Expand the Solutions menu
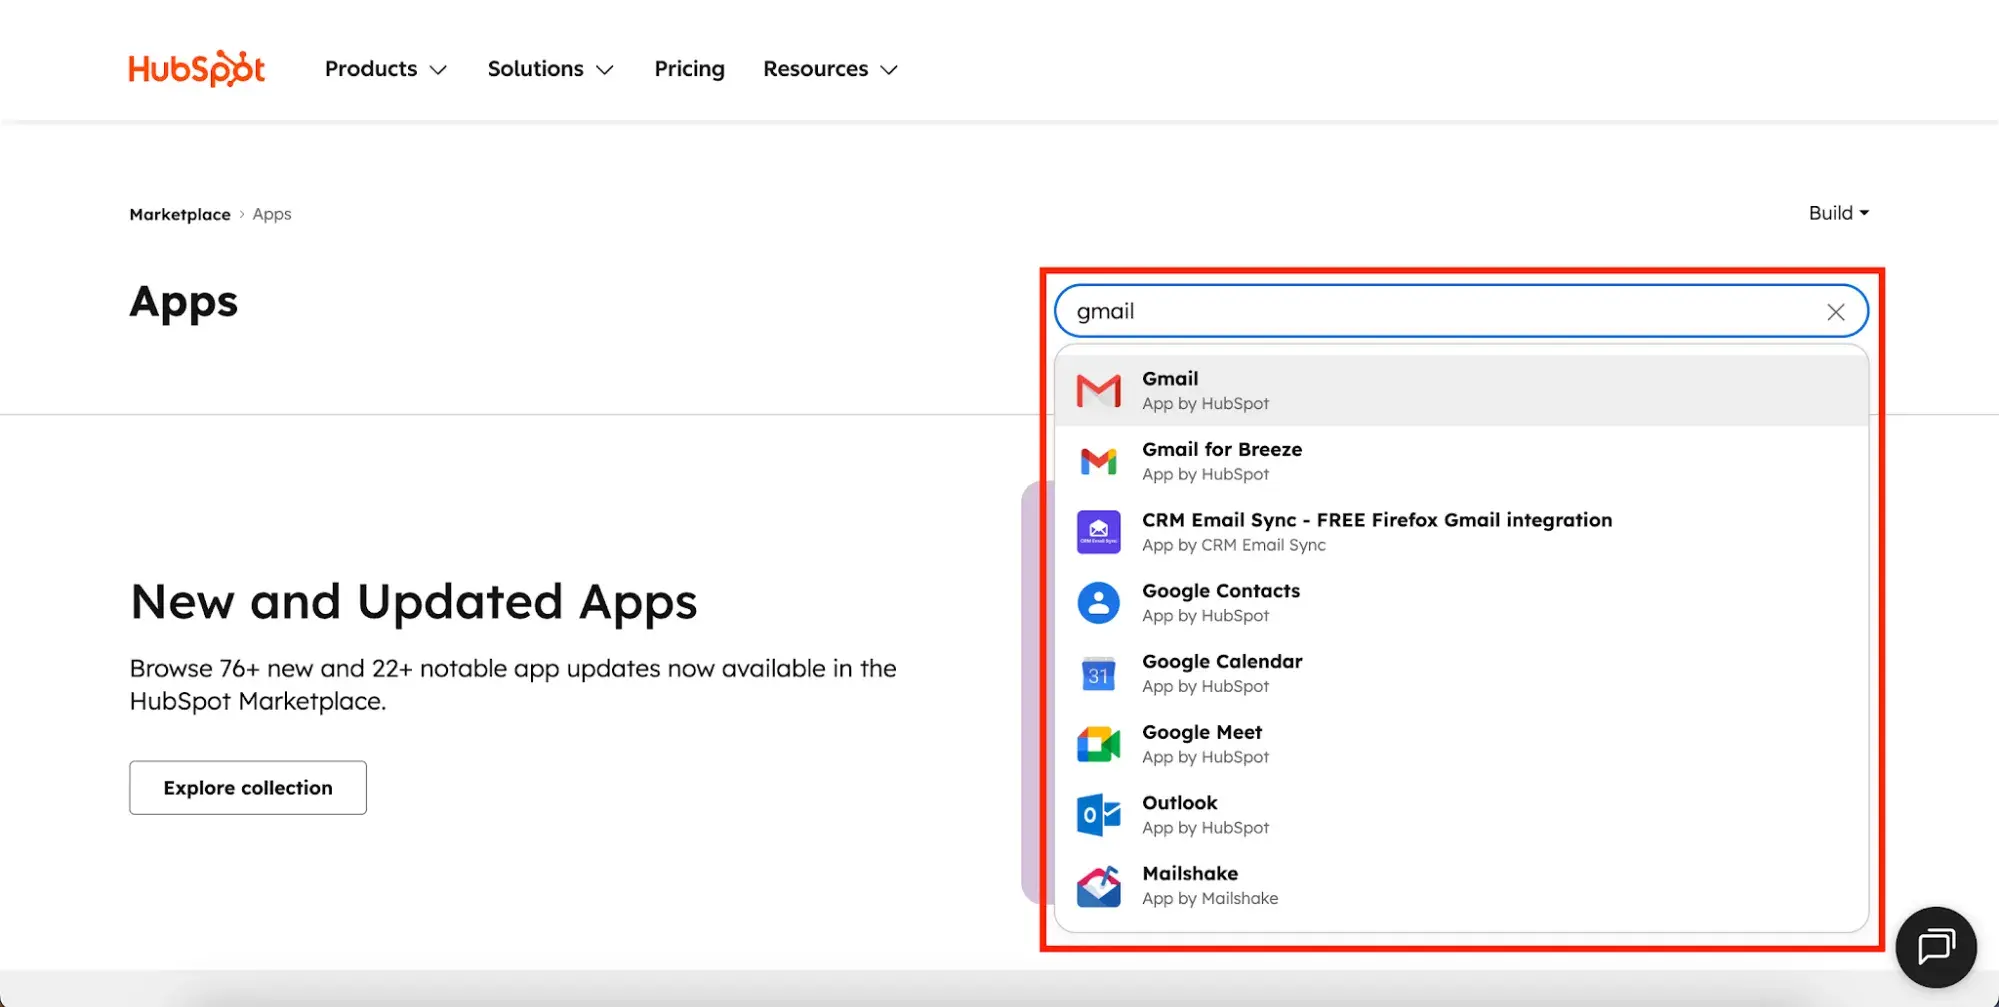This screenshot has height=1008, width=1999. point(550,69)
